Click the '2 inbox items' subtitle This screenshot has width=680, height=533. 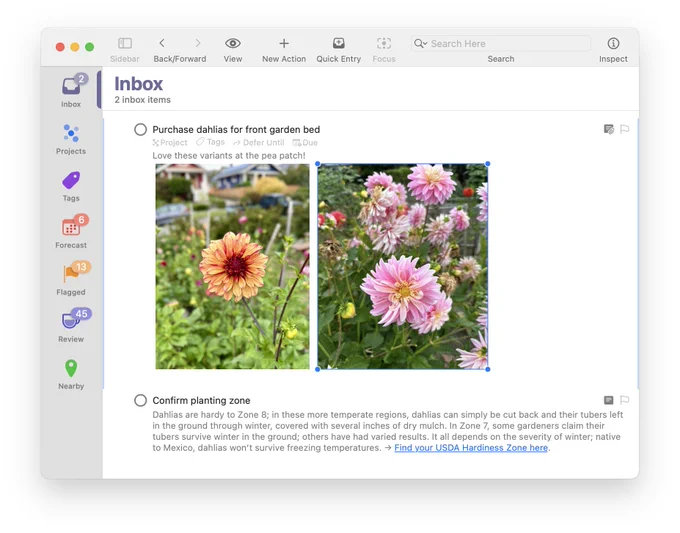tap(143, 100)
